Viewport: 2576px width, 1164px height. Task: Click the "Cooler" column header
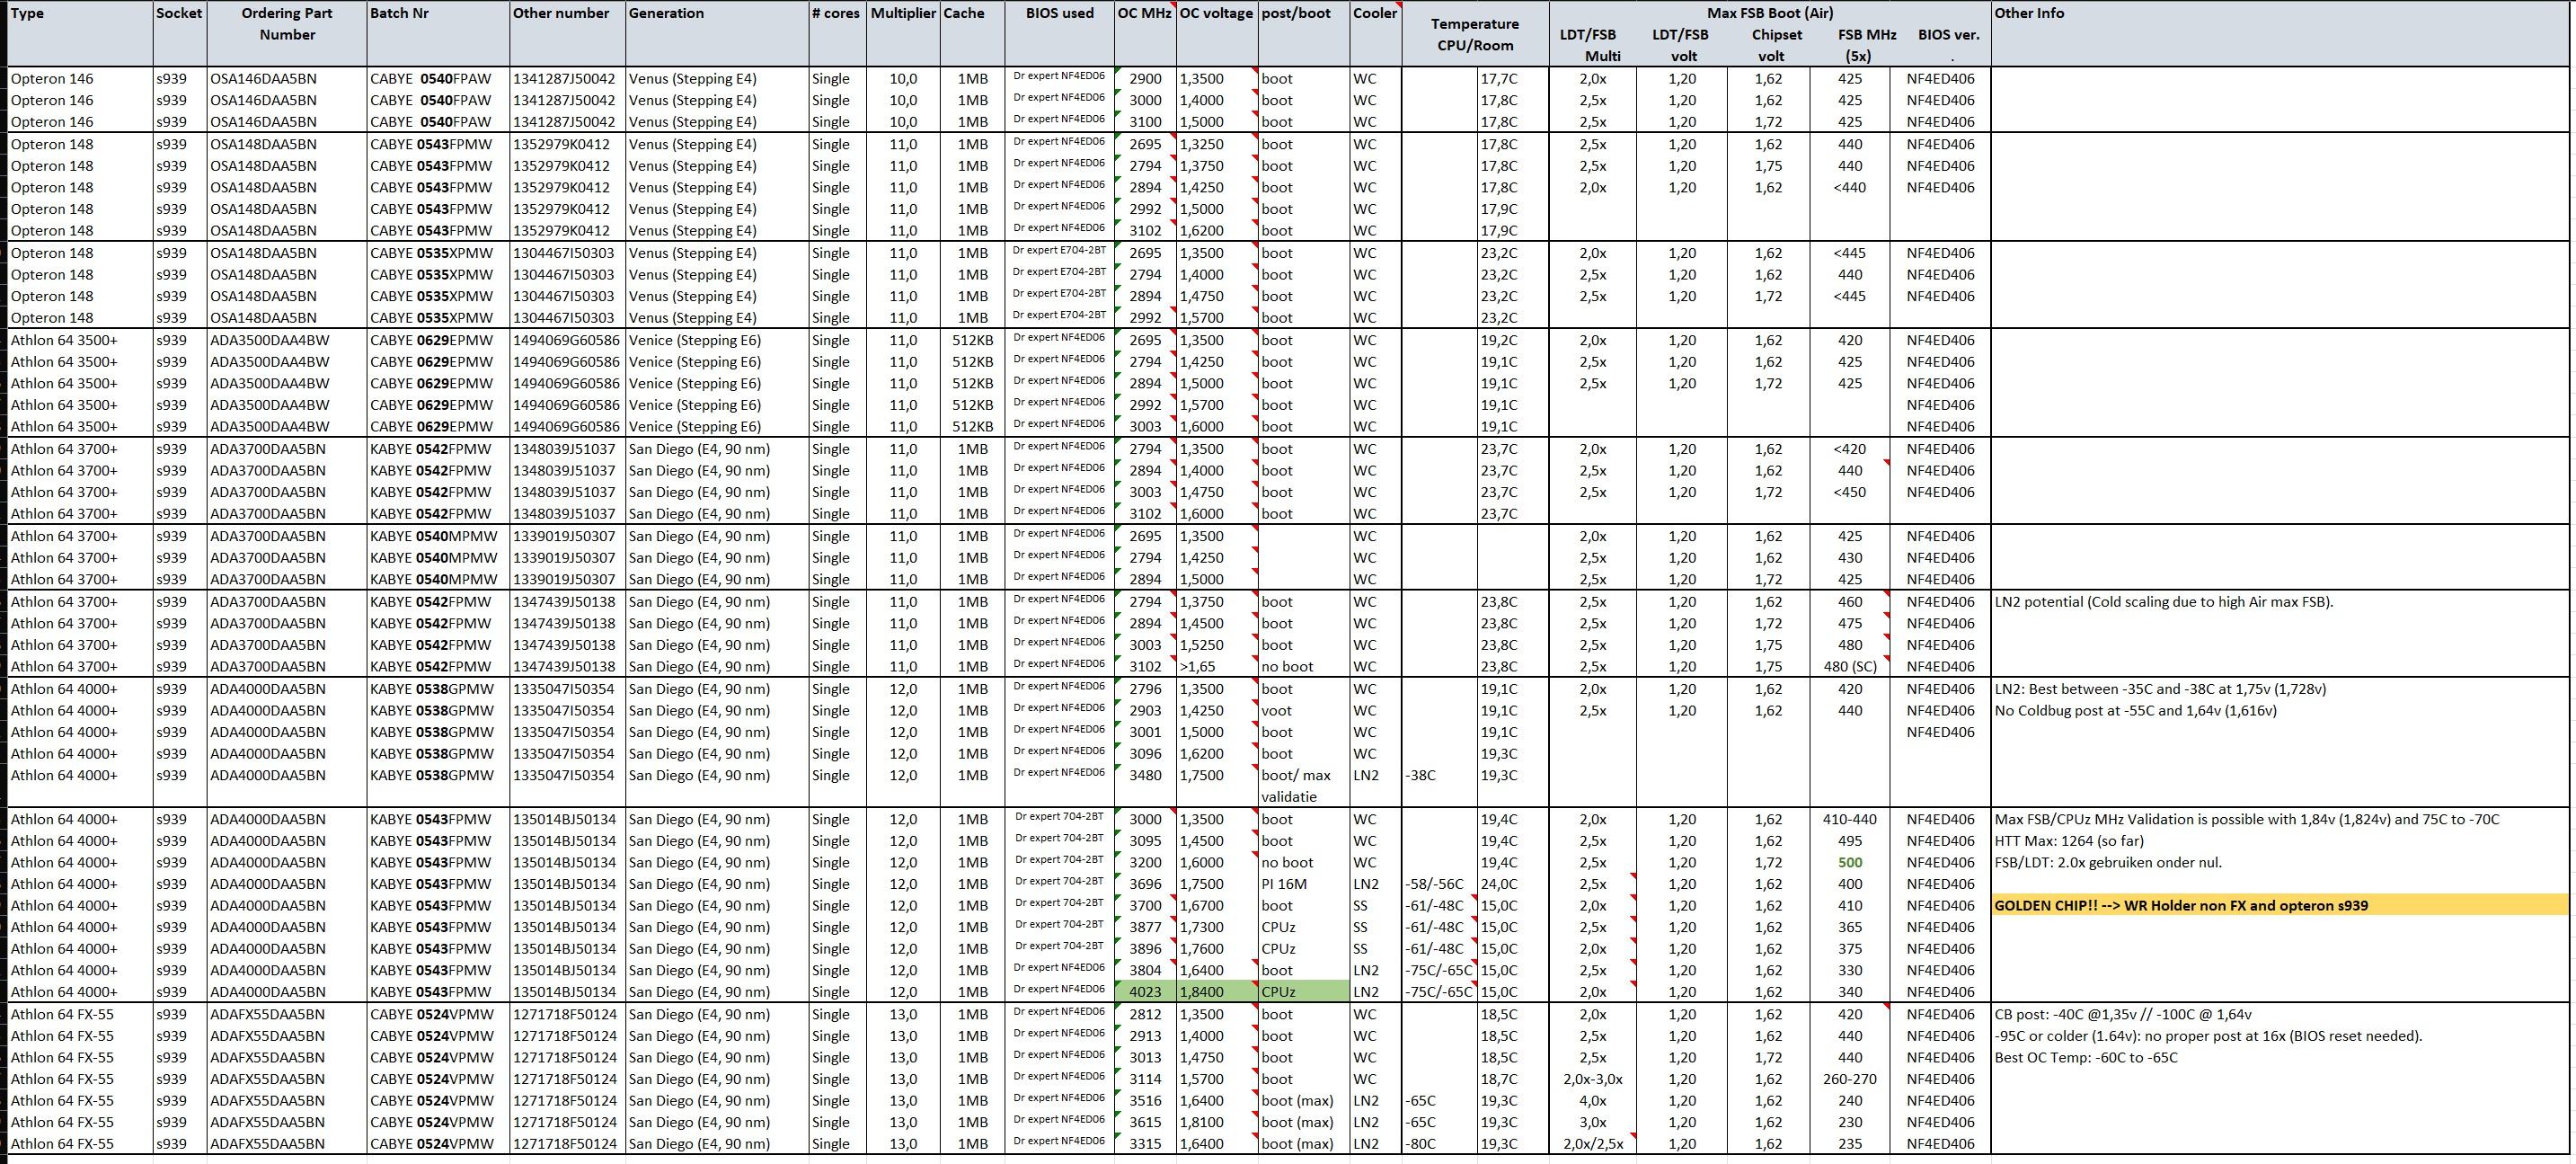click(1374, 13)
